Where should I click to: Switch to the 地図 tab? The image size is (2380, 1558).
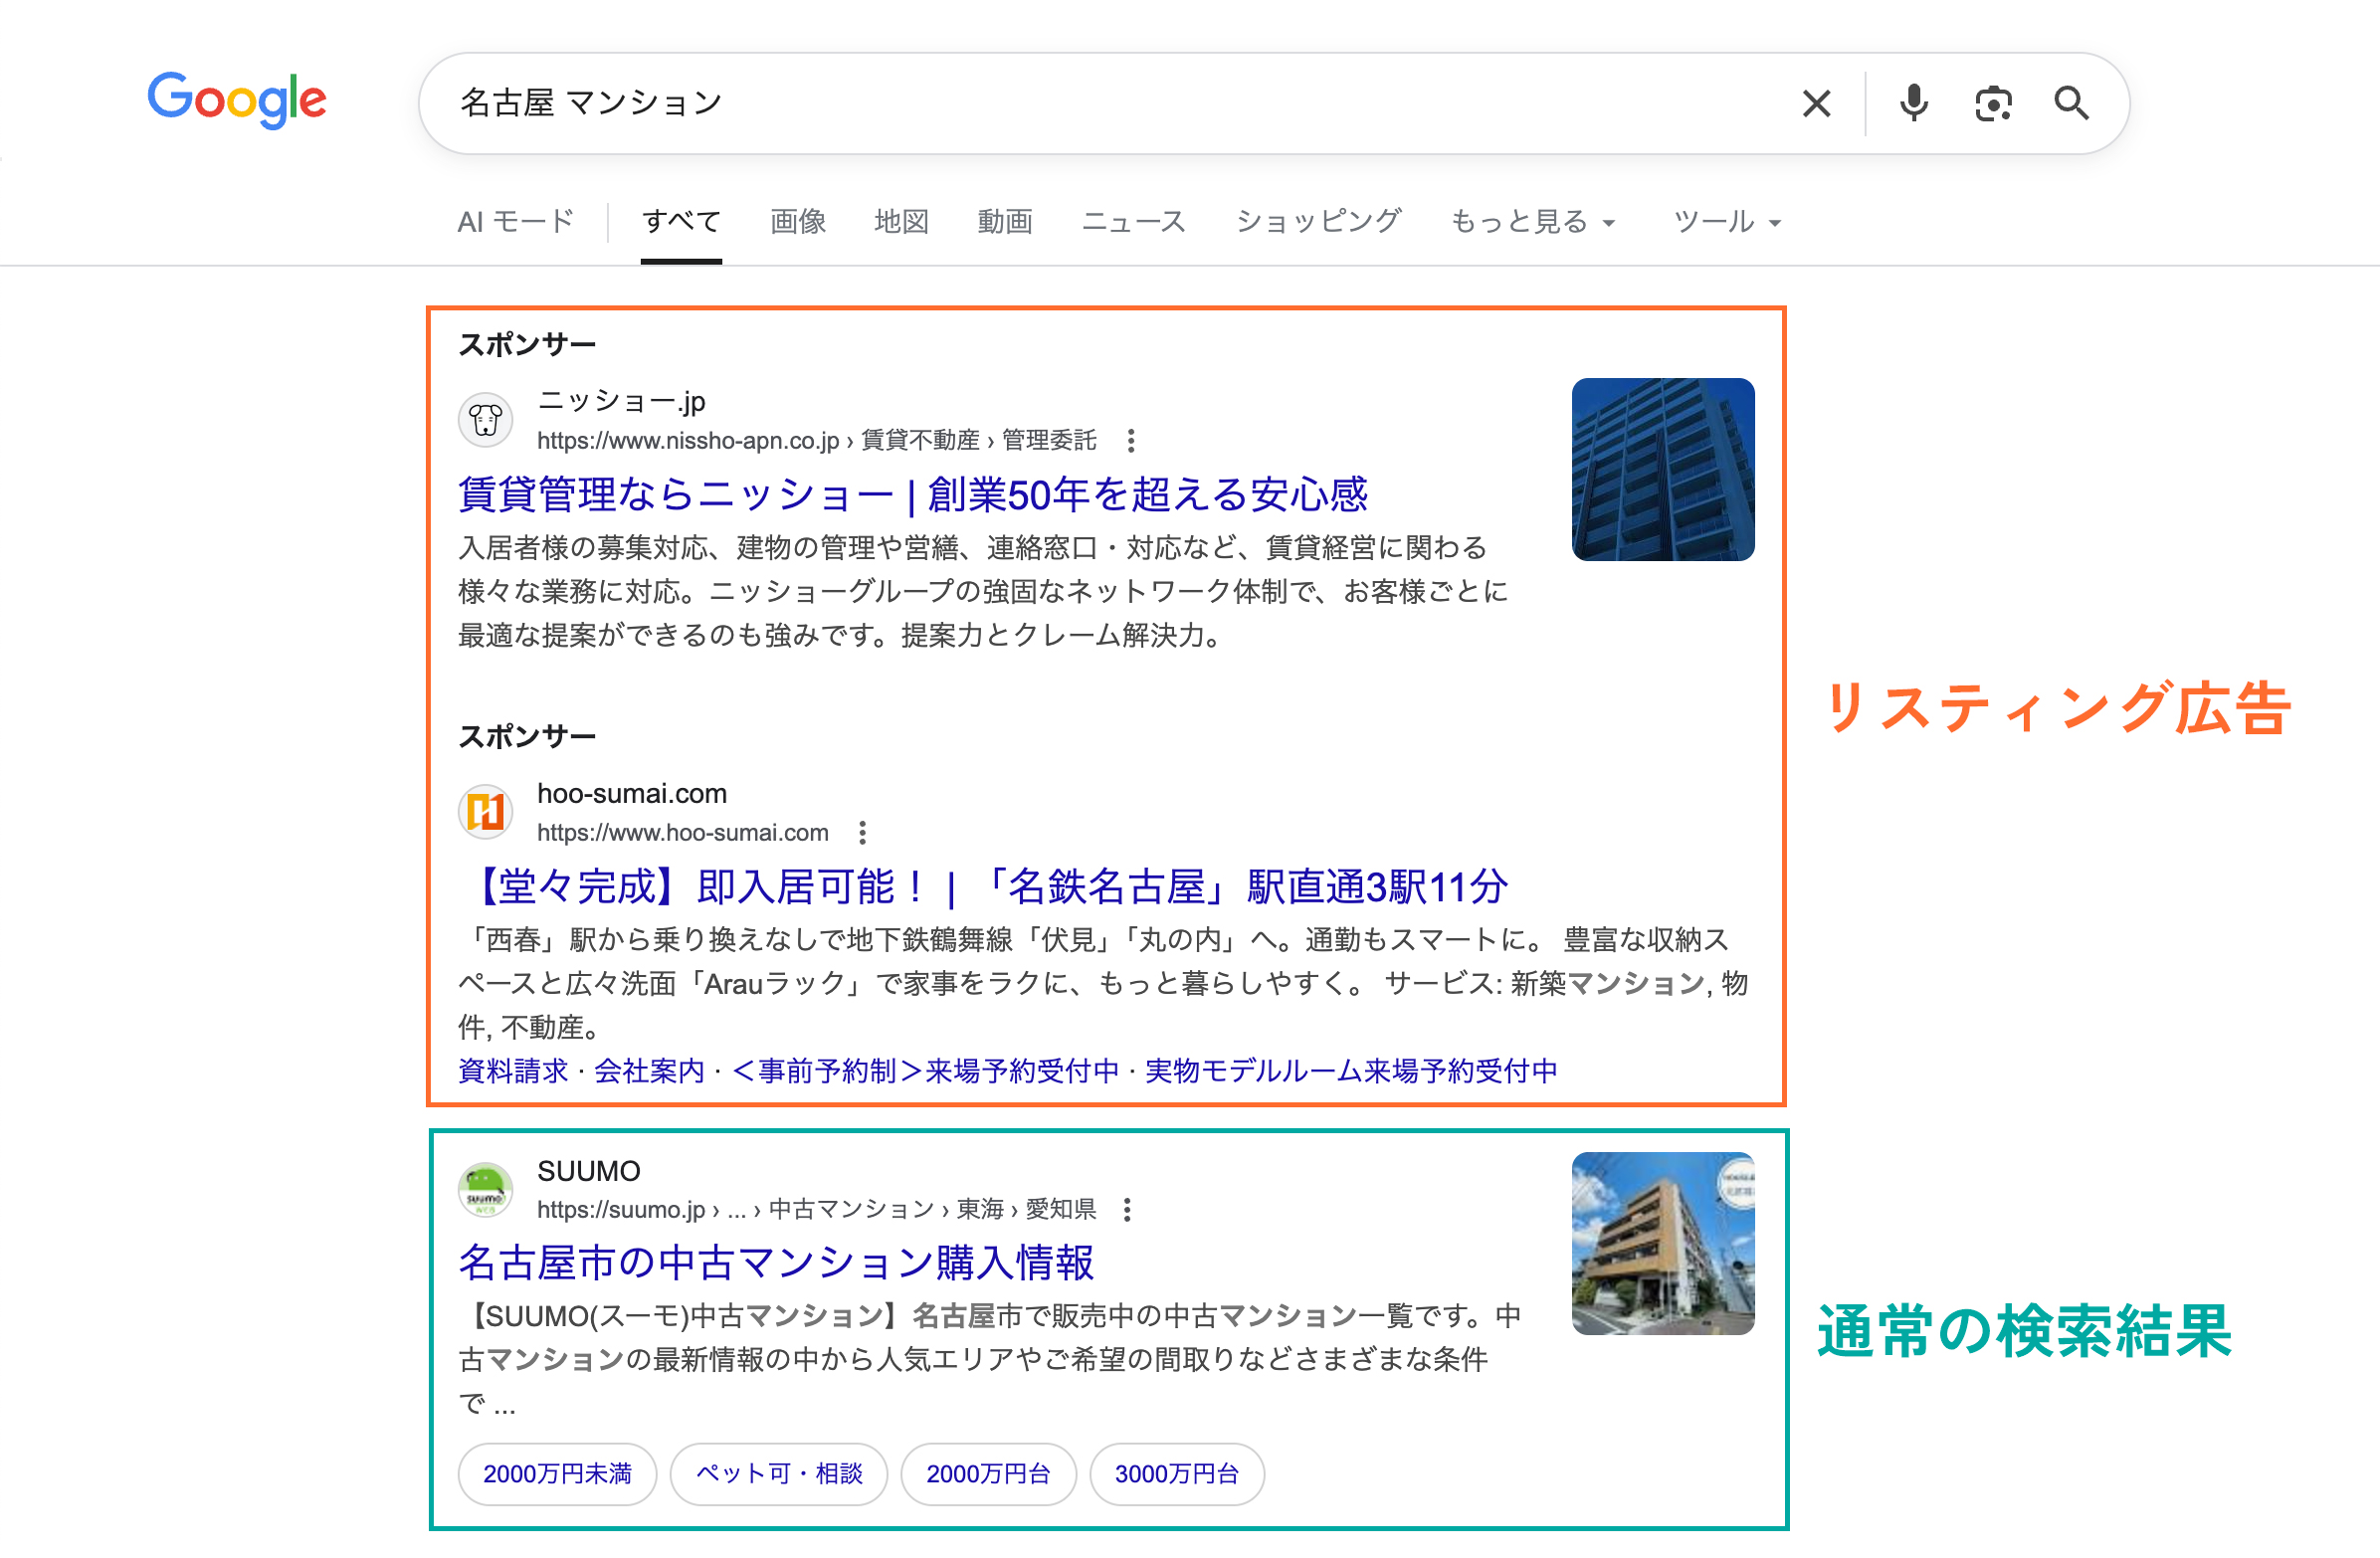tap(901, 221)
